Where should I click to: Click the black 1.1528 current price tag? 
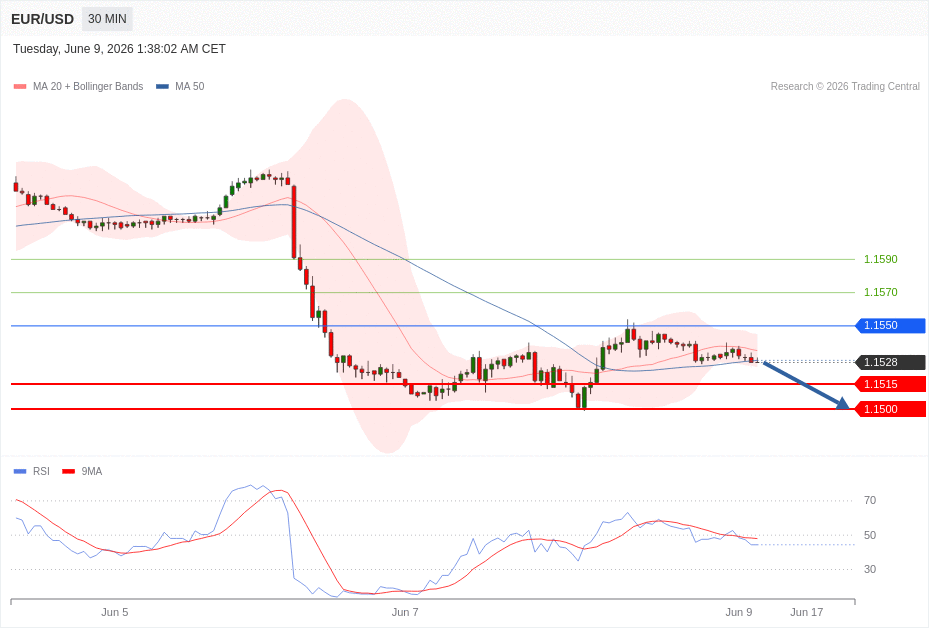point(890,362)
